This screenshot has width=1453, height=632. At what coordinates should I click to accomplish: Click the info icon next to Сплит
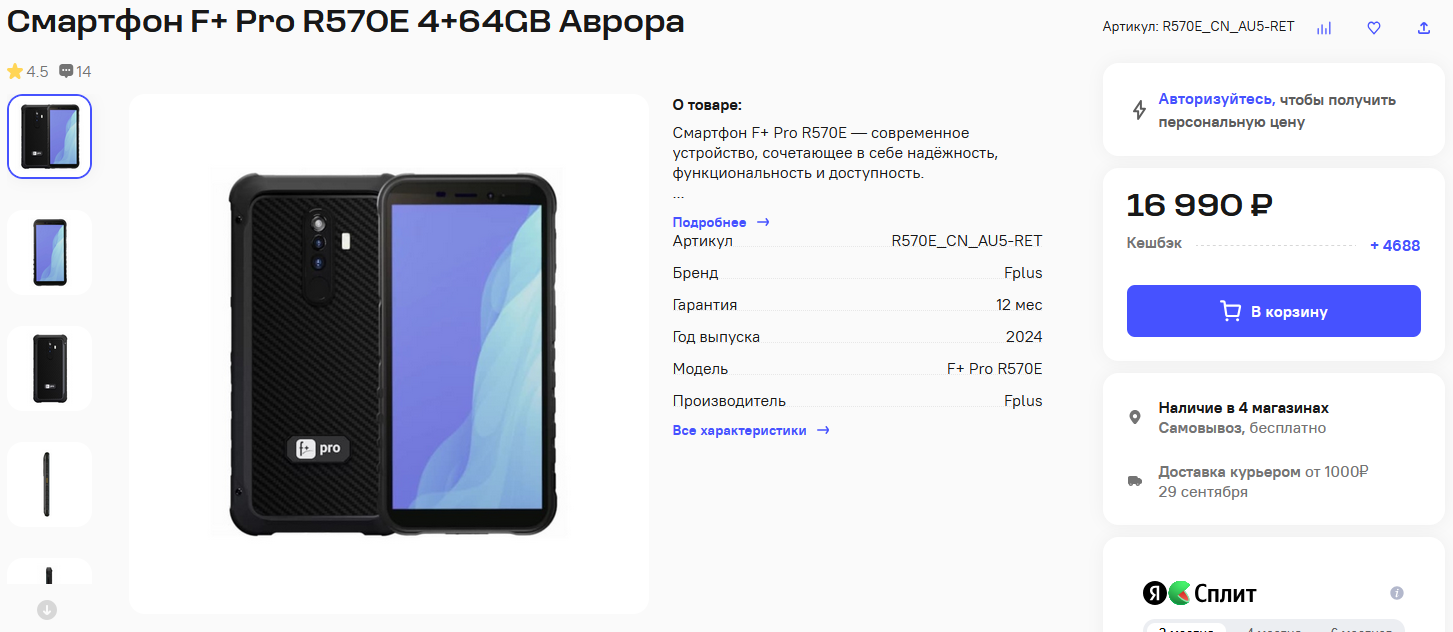click(1397, 593)
